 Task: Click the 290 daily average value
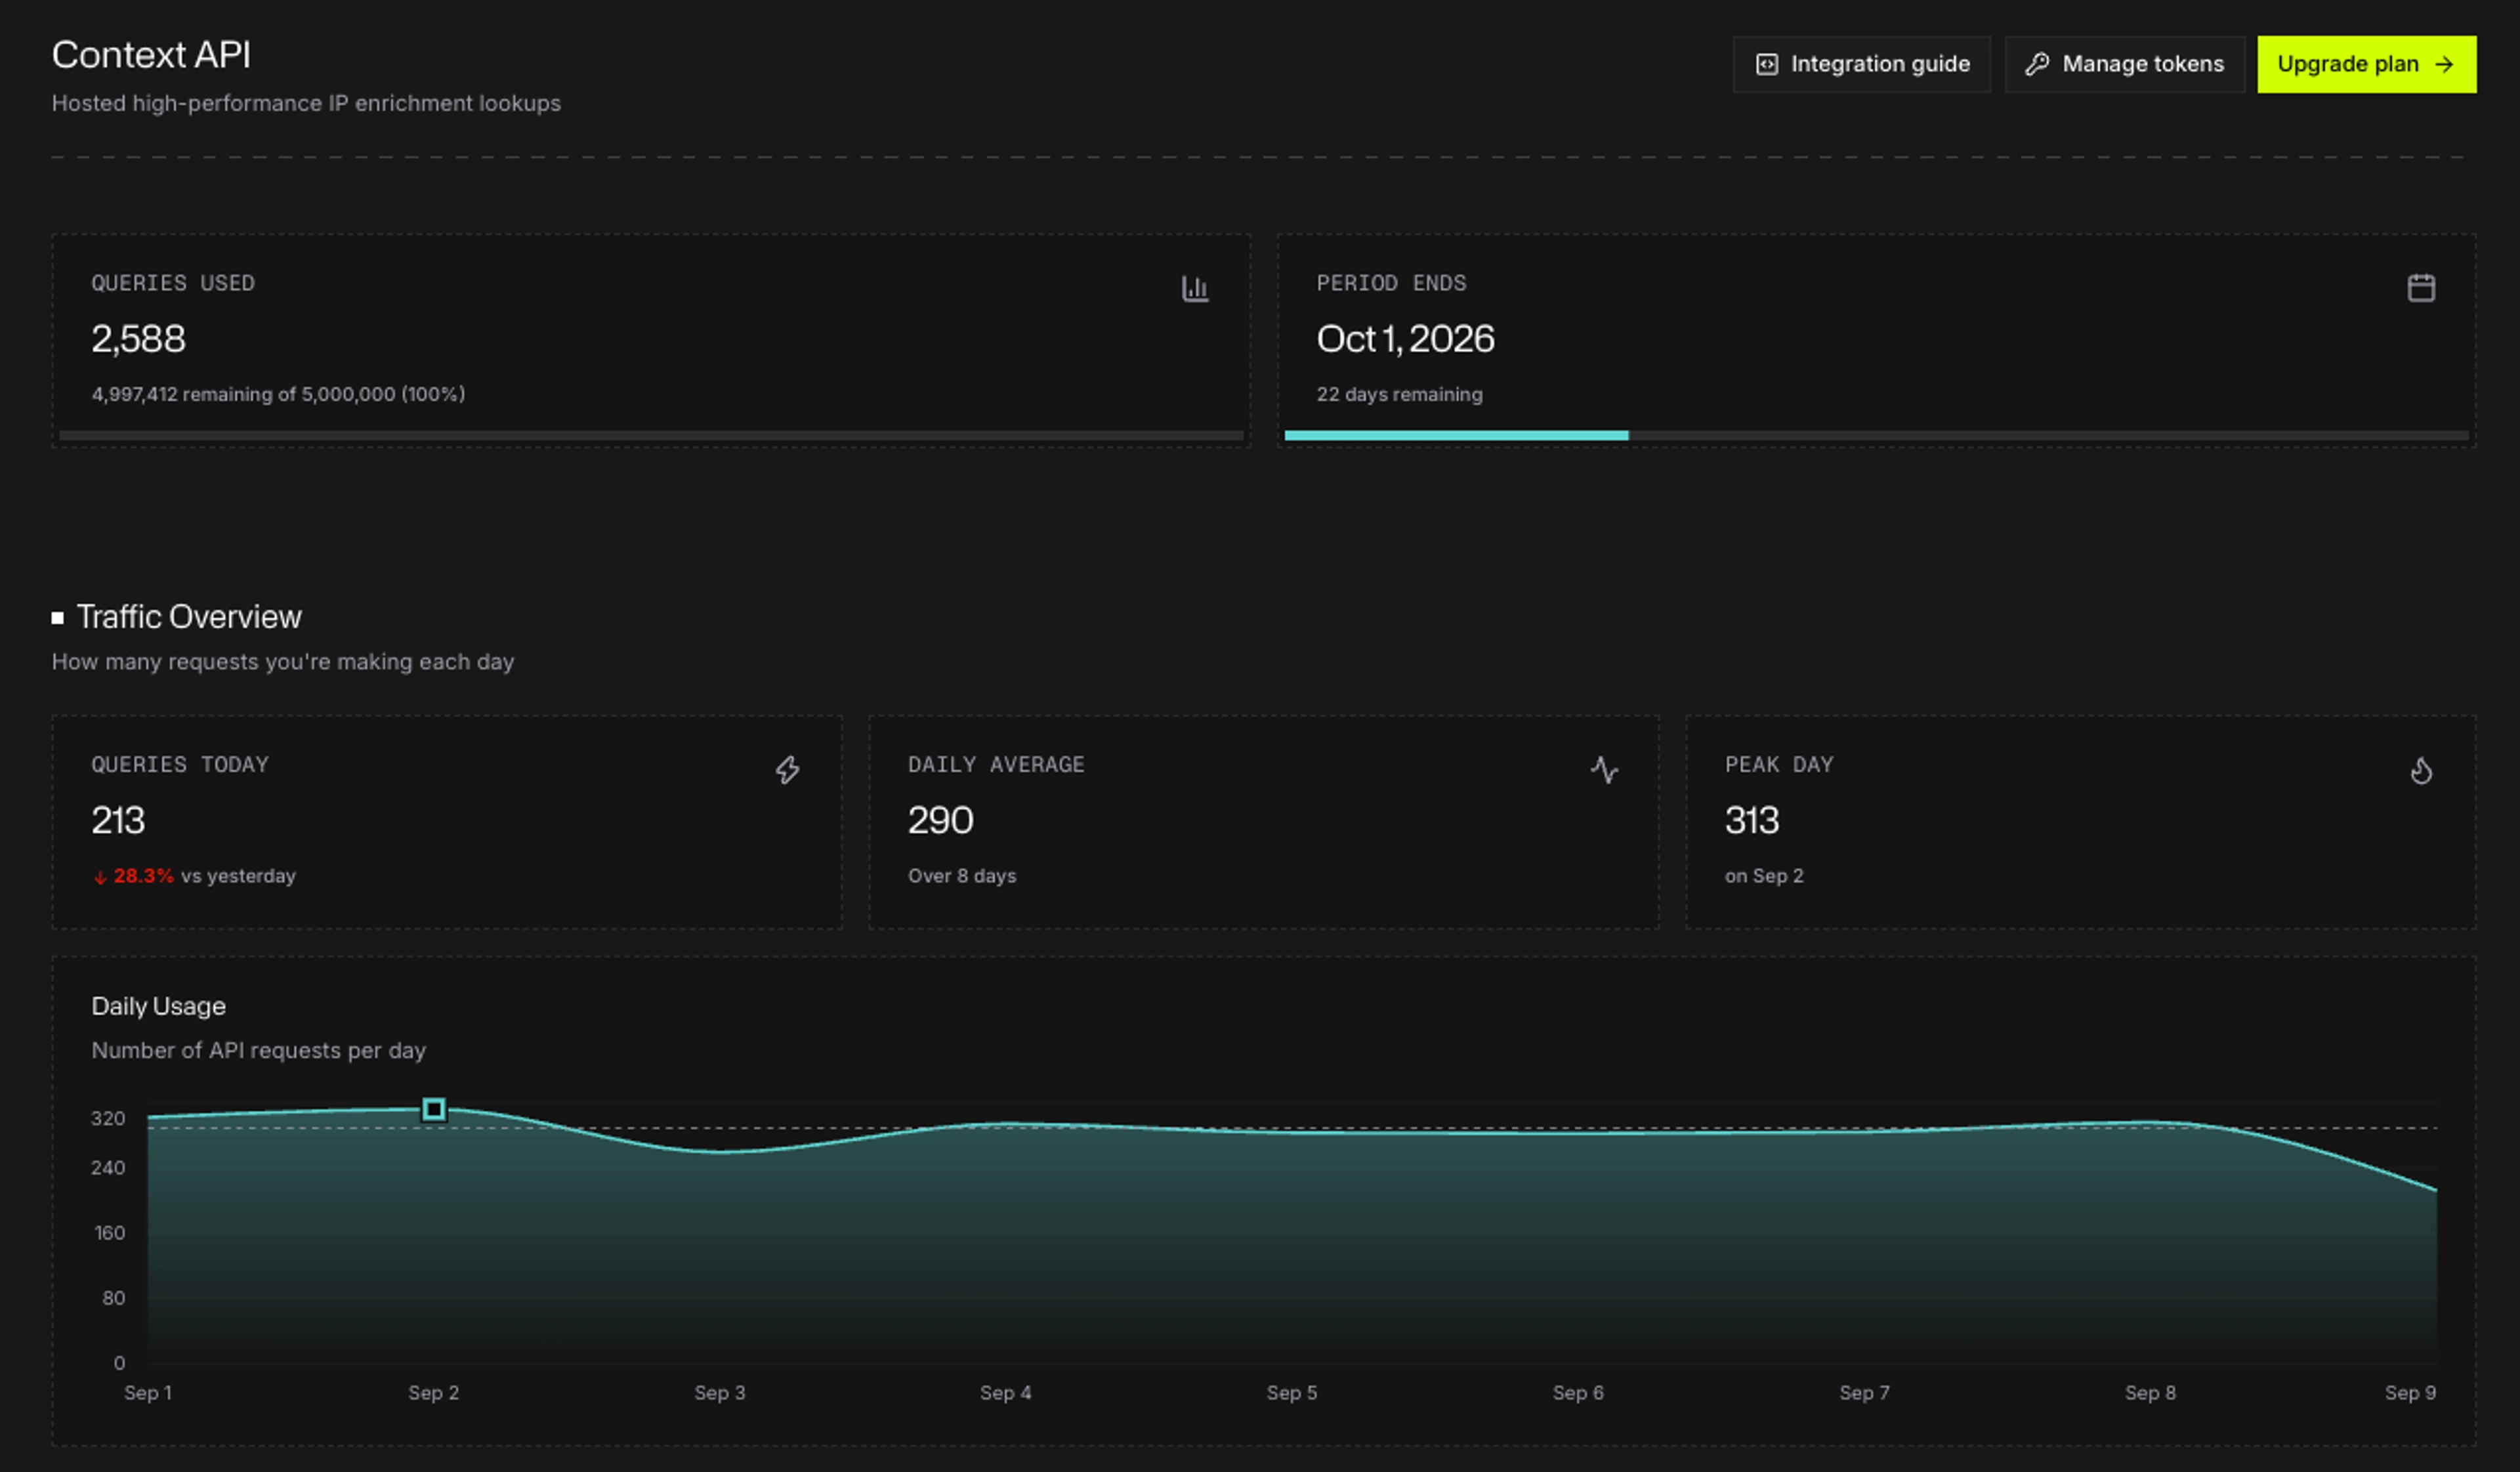click(x=940, y=821)
